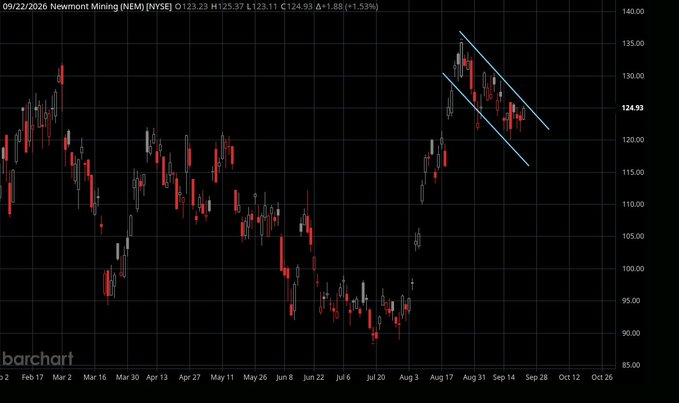679x403 pixels.
Task: Click the 105.00 price axis label
Action: [x=633, y=236]
